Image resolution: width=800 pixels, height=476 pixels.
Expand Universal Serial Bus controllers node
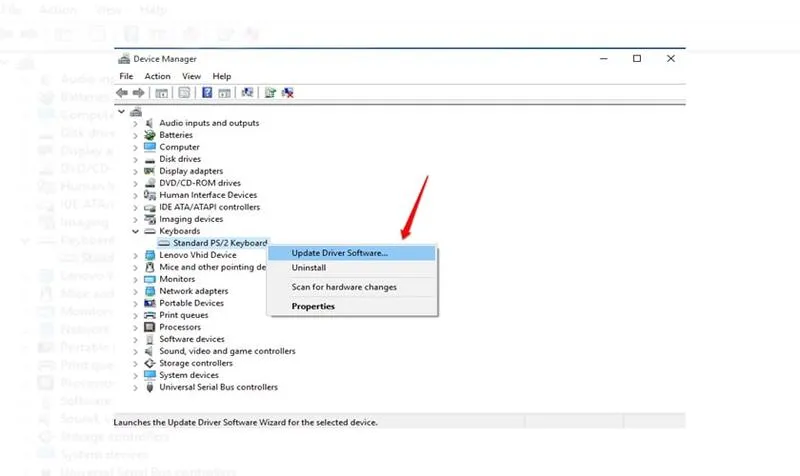[x=136, y=387]
